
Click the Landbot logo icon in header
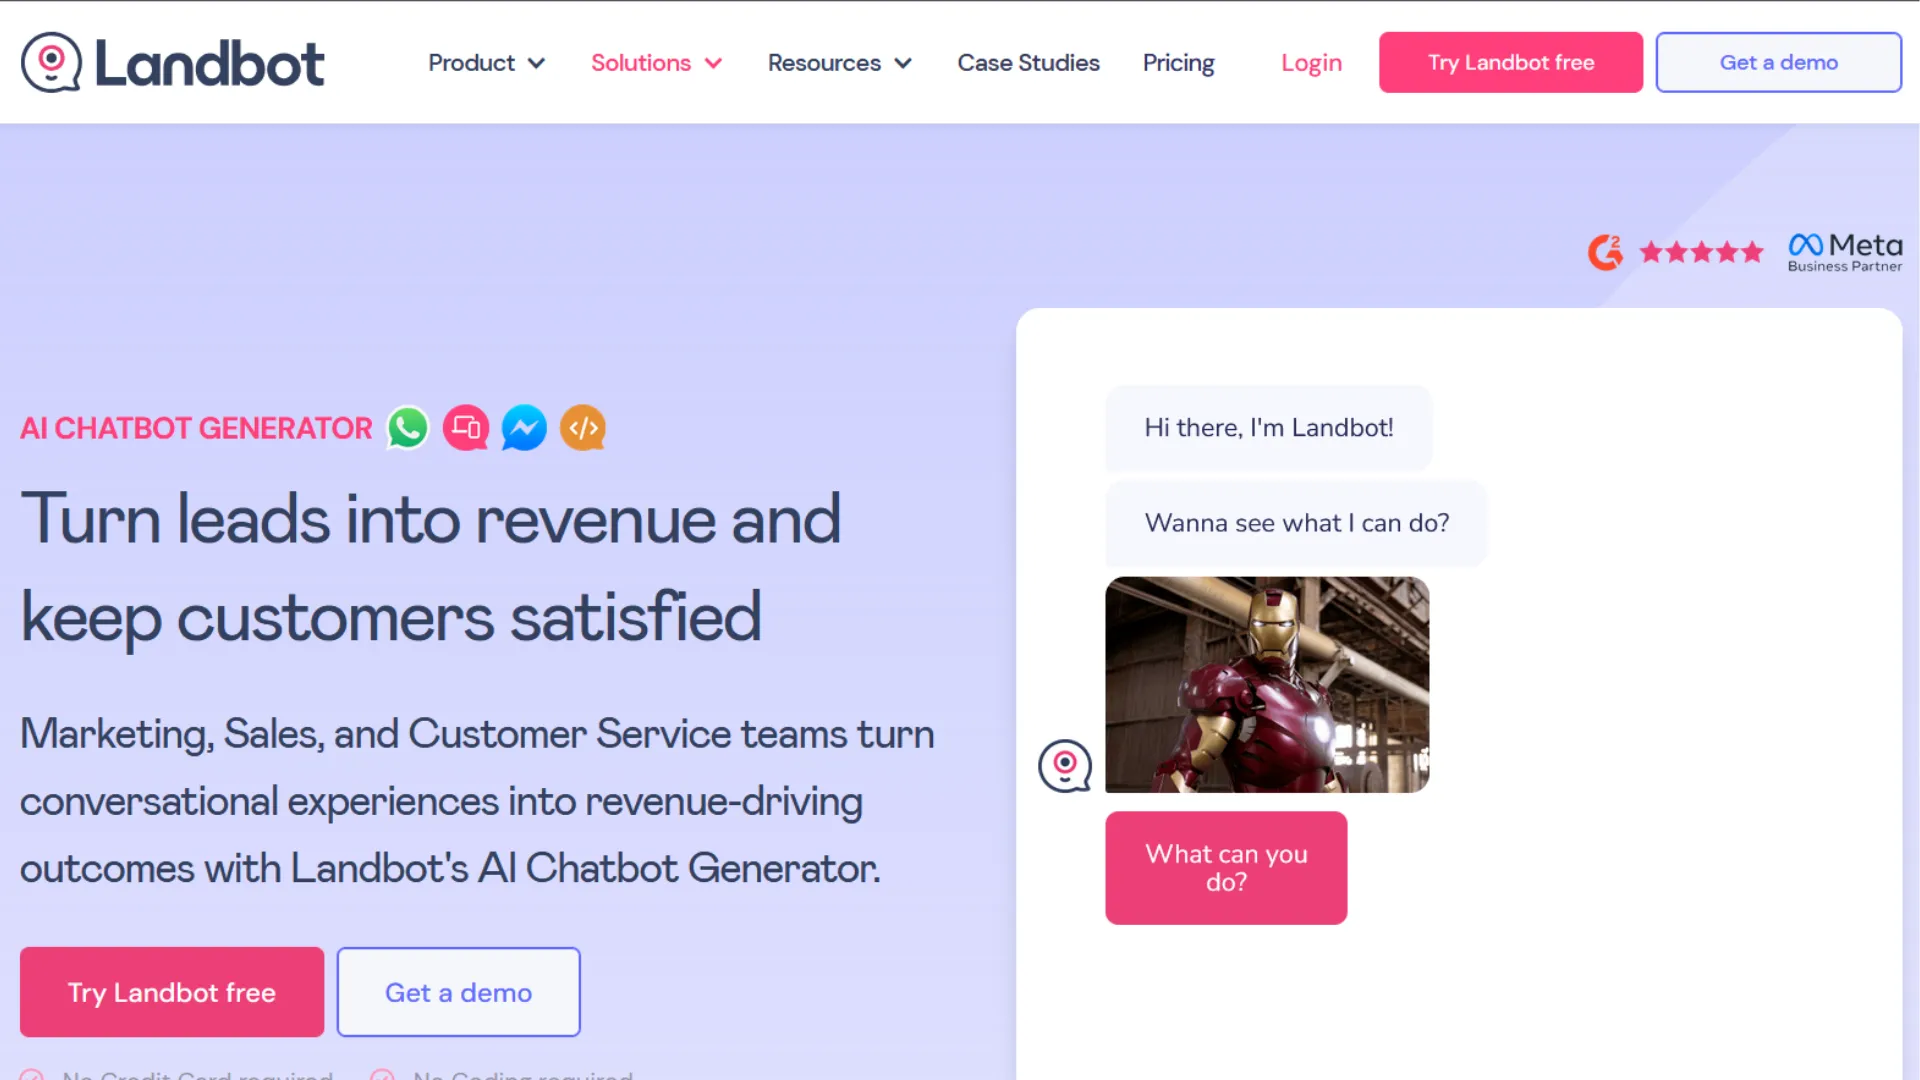pyautogui.click(x=51, y=62)
